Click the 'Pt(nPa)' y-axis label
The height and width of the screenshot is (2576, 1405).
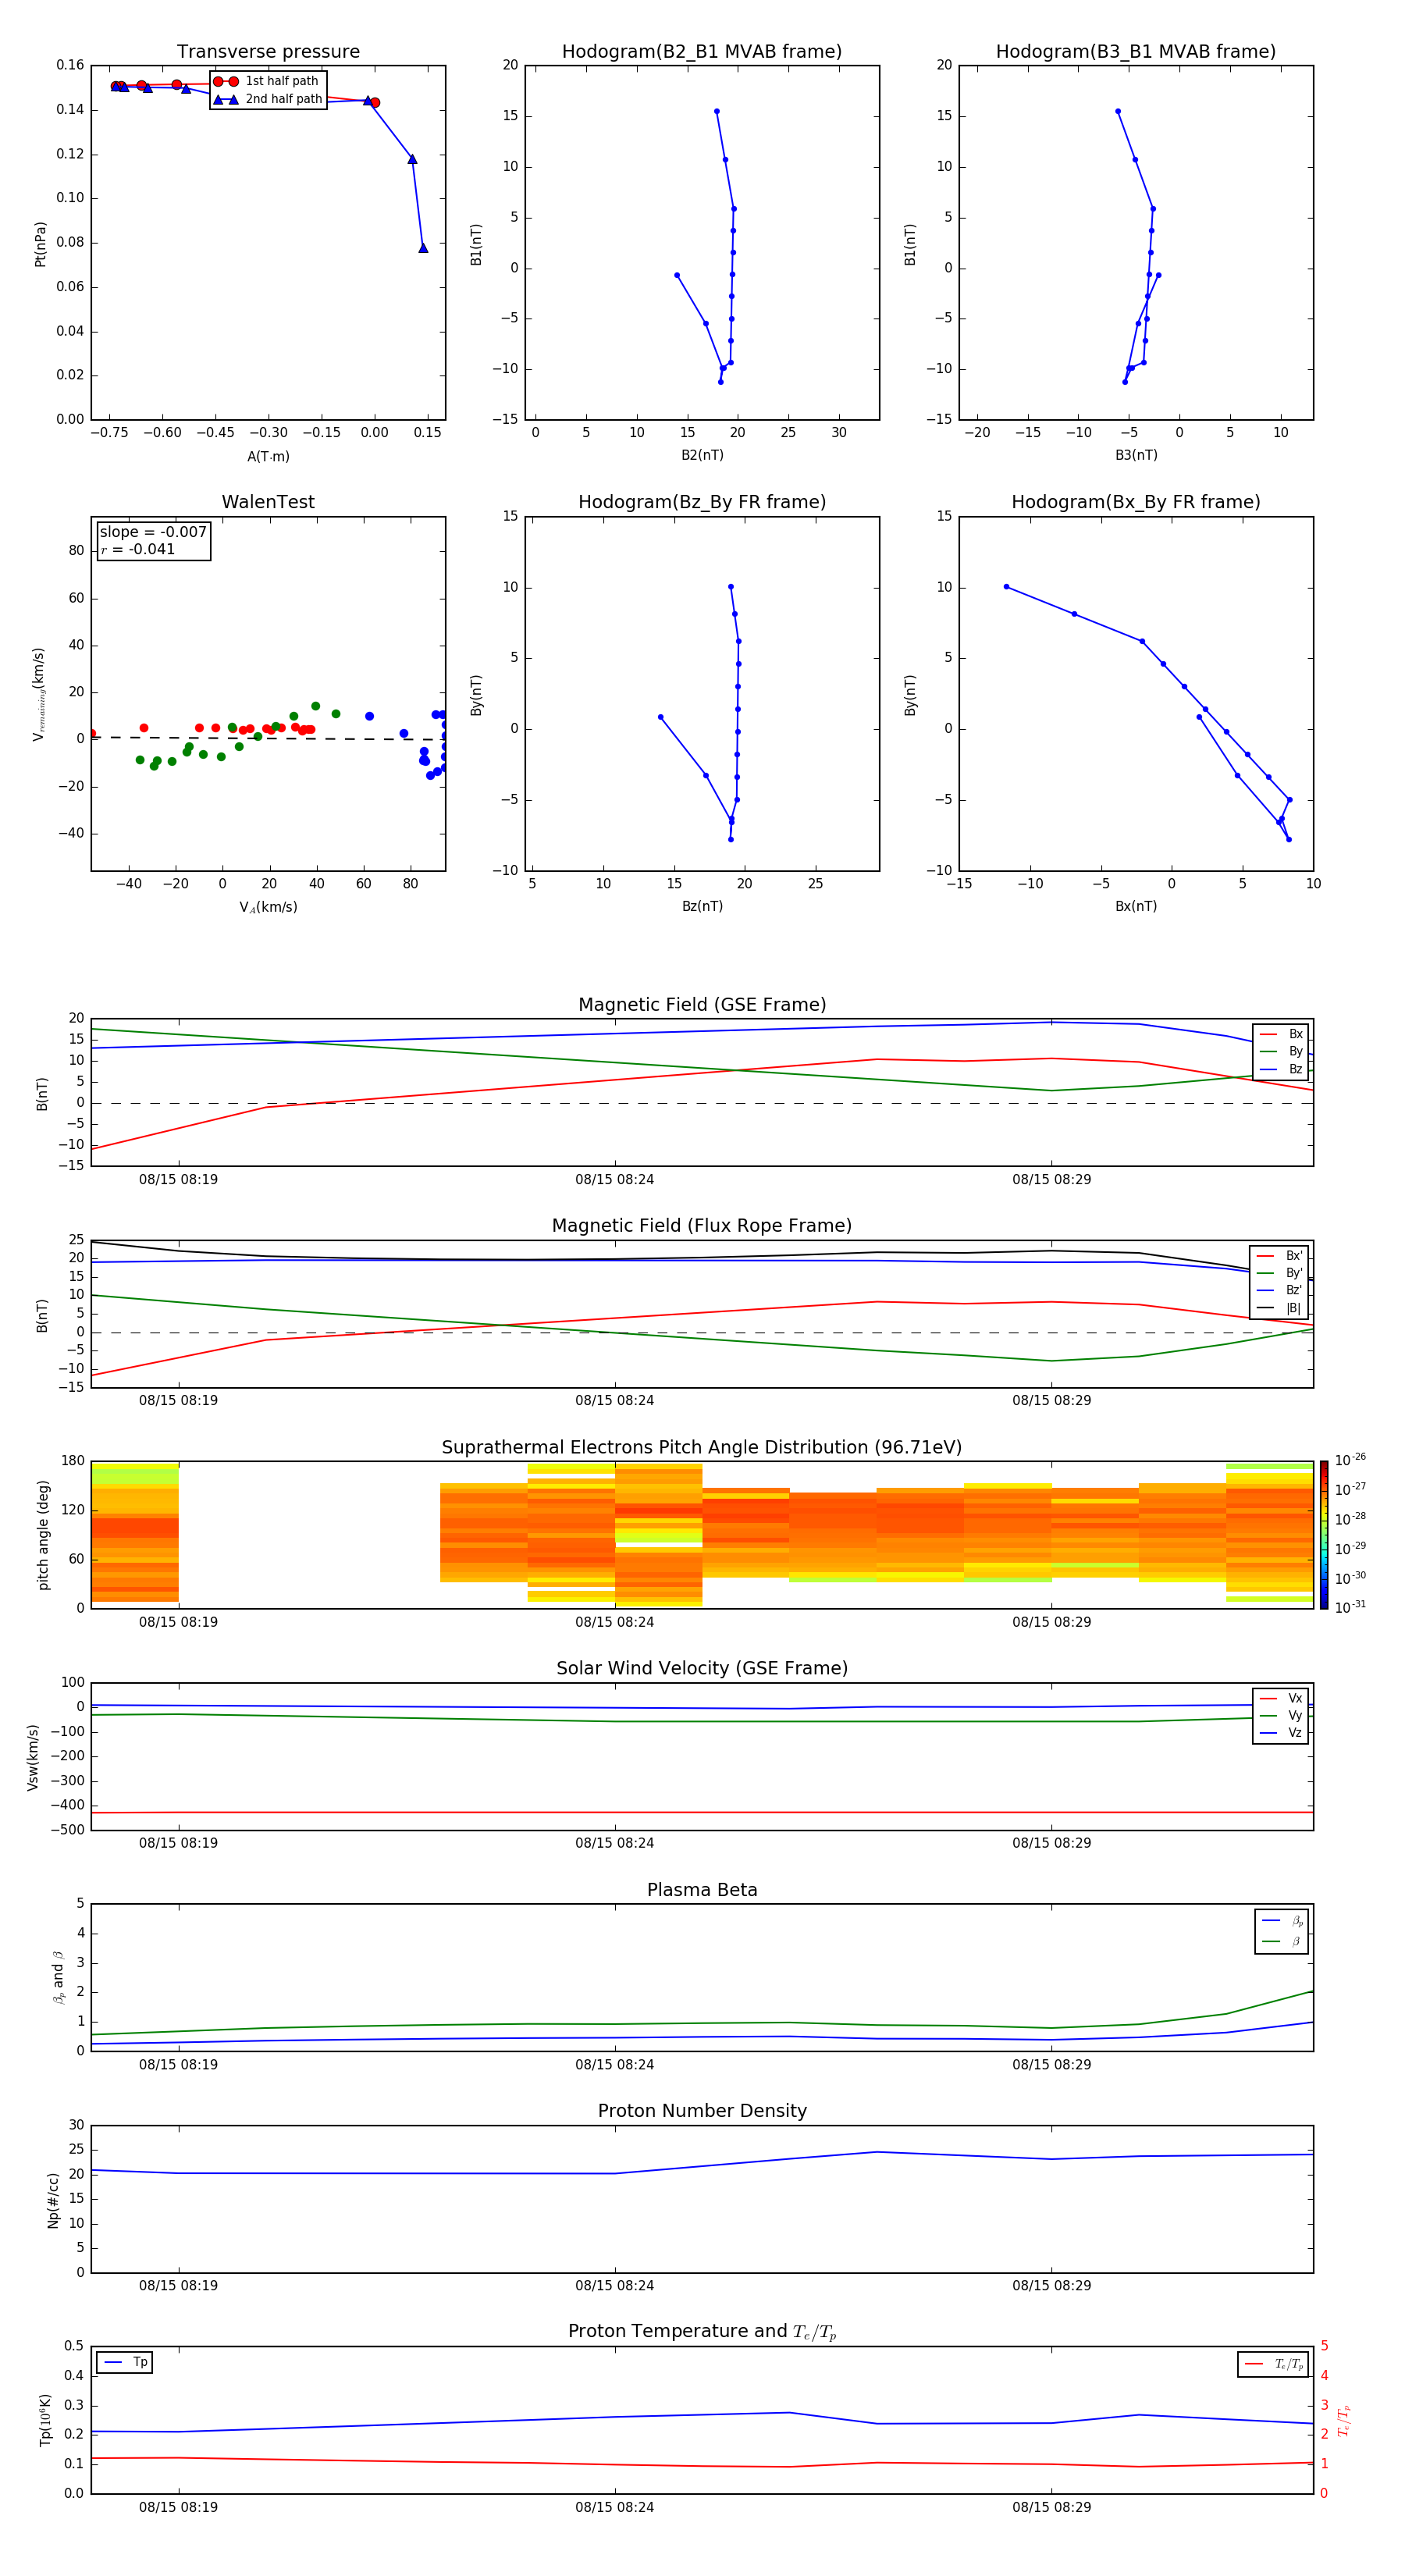[x=40, y=243]
